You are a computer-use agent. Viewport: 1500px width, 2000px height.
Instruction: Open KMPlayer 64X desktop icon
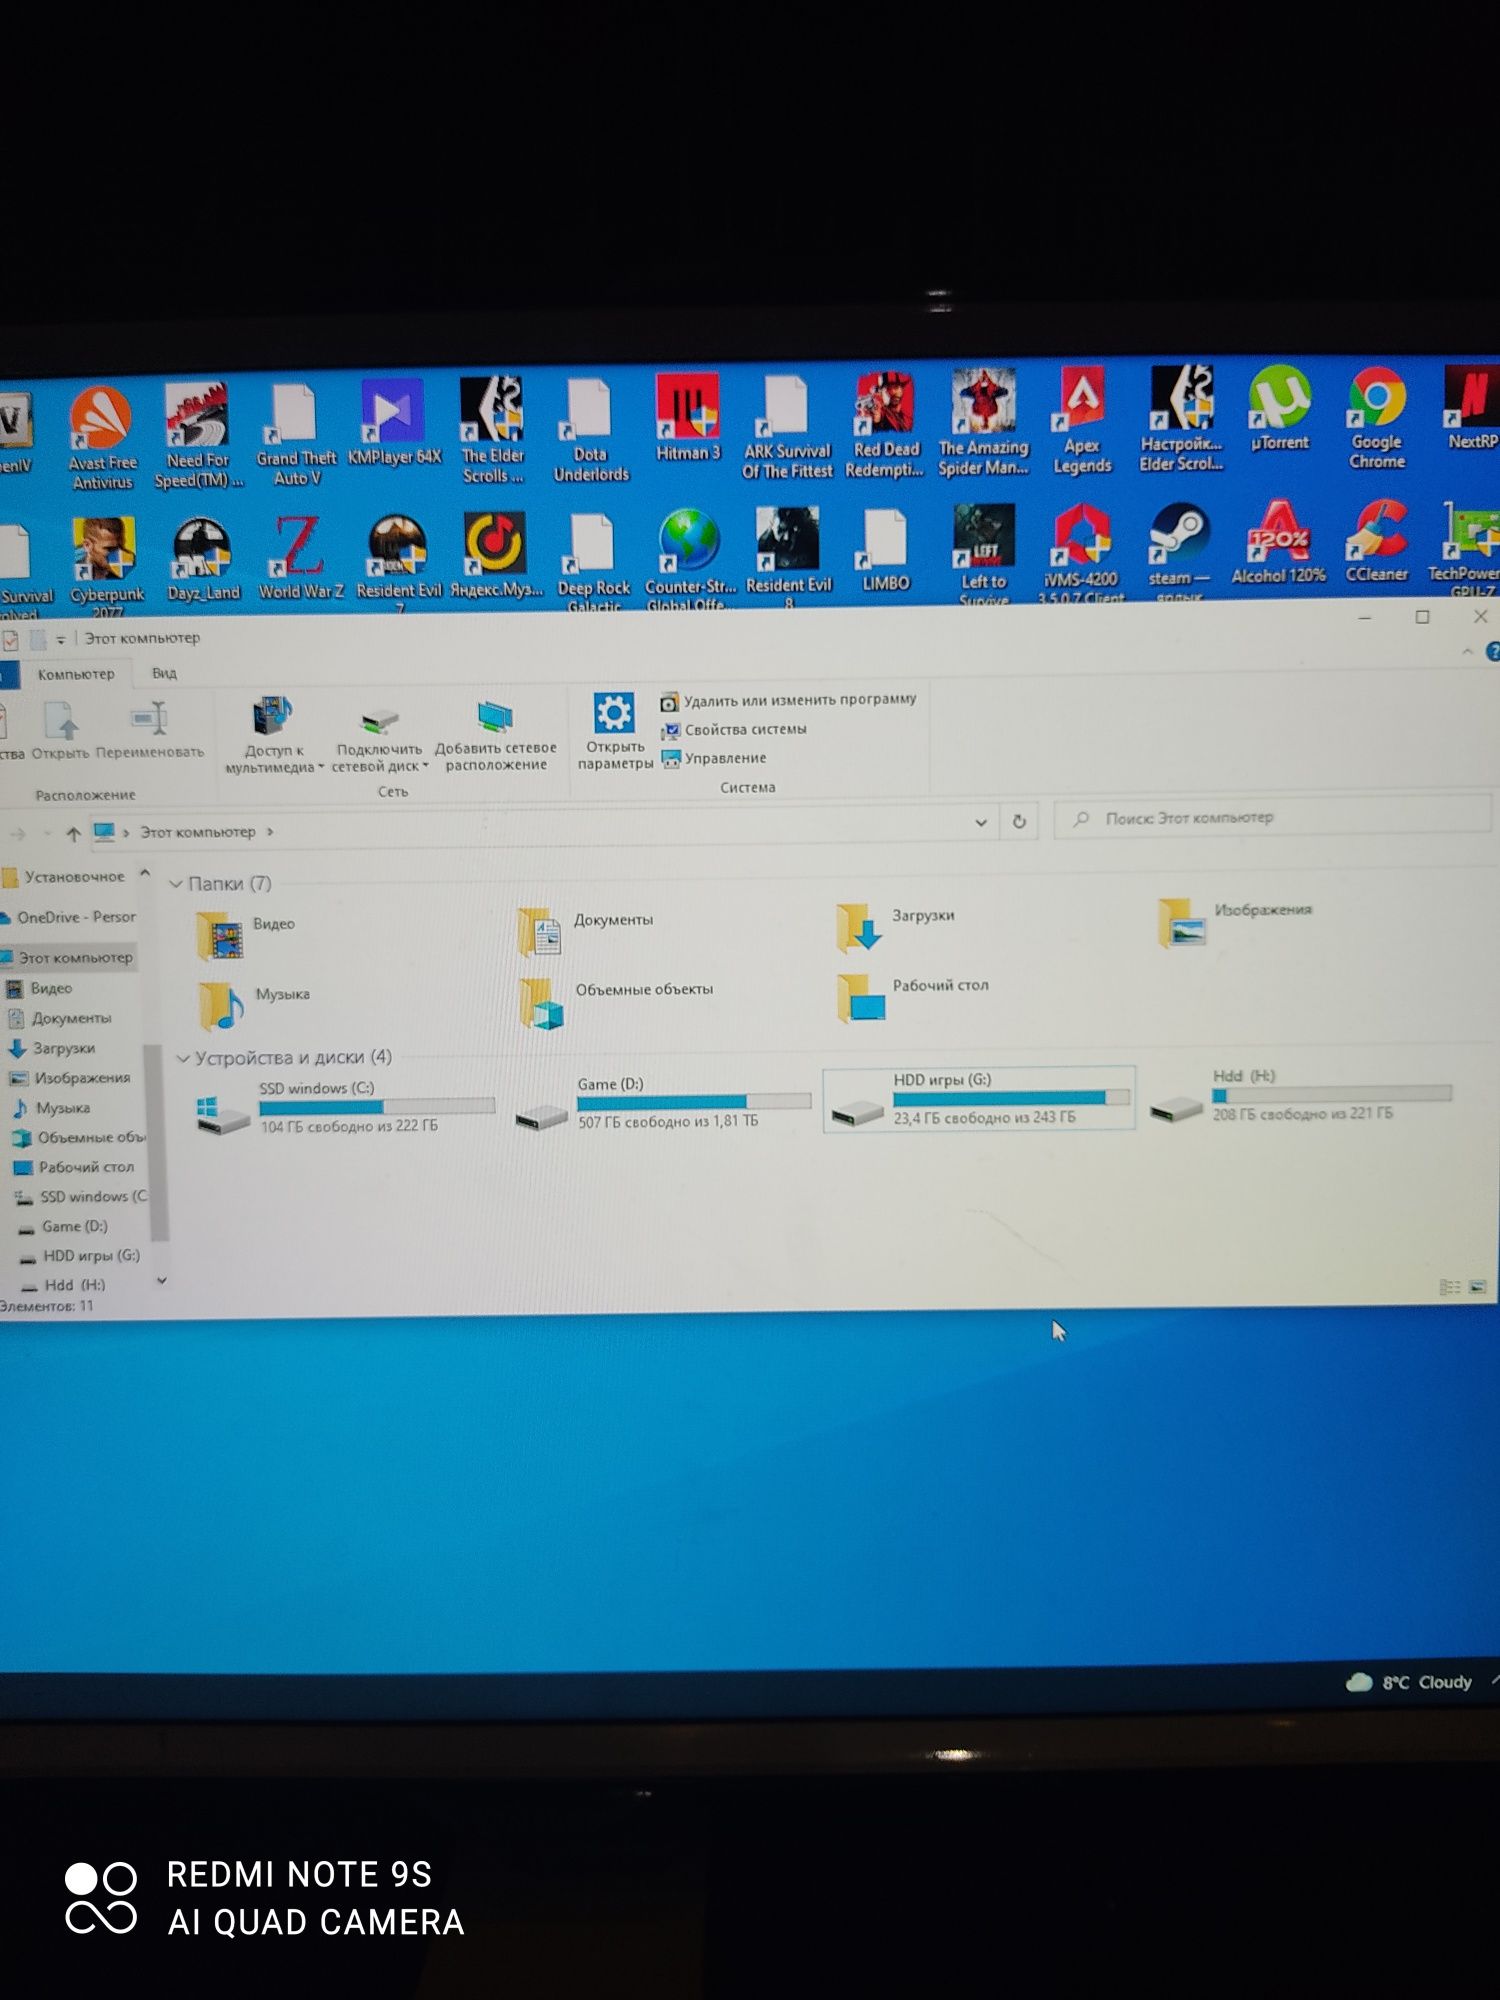click(x=394, y=424)
